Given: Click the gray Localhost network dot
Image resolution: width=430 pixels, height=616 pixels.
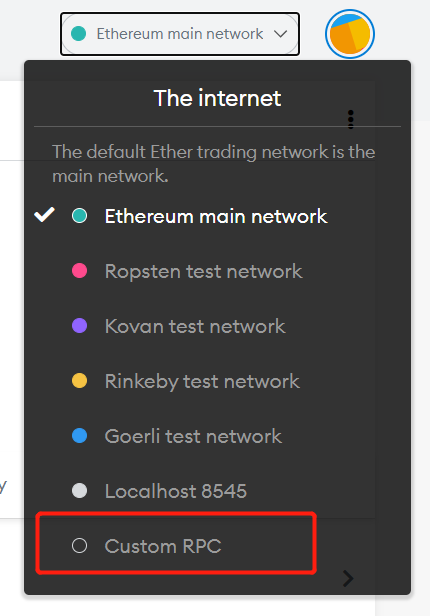Looking at the screenshot, I should [x=79, y=491].
